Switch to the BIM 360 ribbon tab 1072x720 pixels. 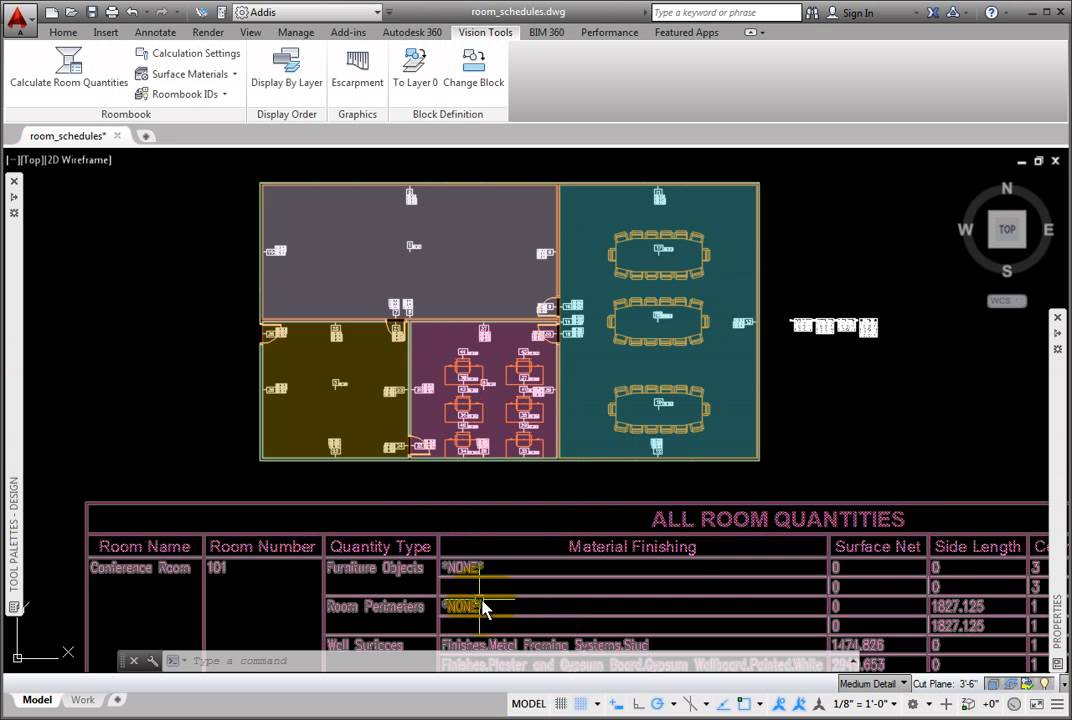pyautogui.click(x=546, y=32)
